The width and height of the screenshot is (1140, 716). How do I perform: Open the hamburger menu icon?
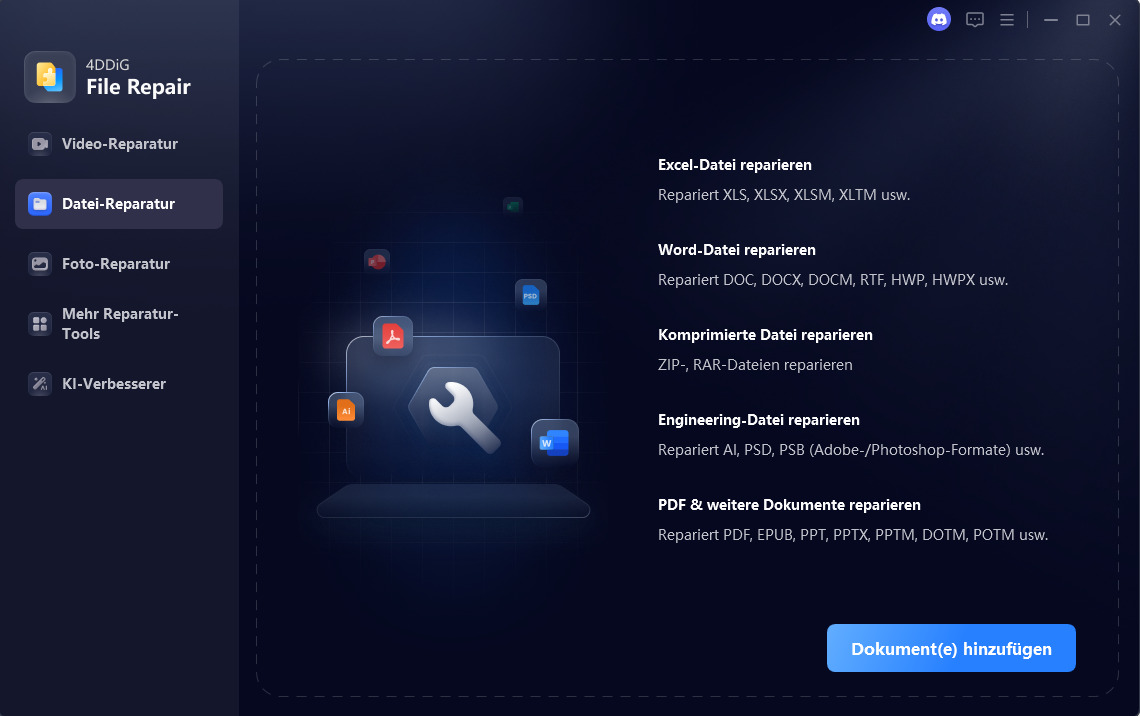click(1007, 20)
